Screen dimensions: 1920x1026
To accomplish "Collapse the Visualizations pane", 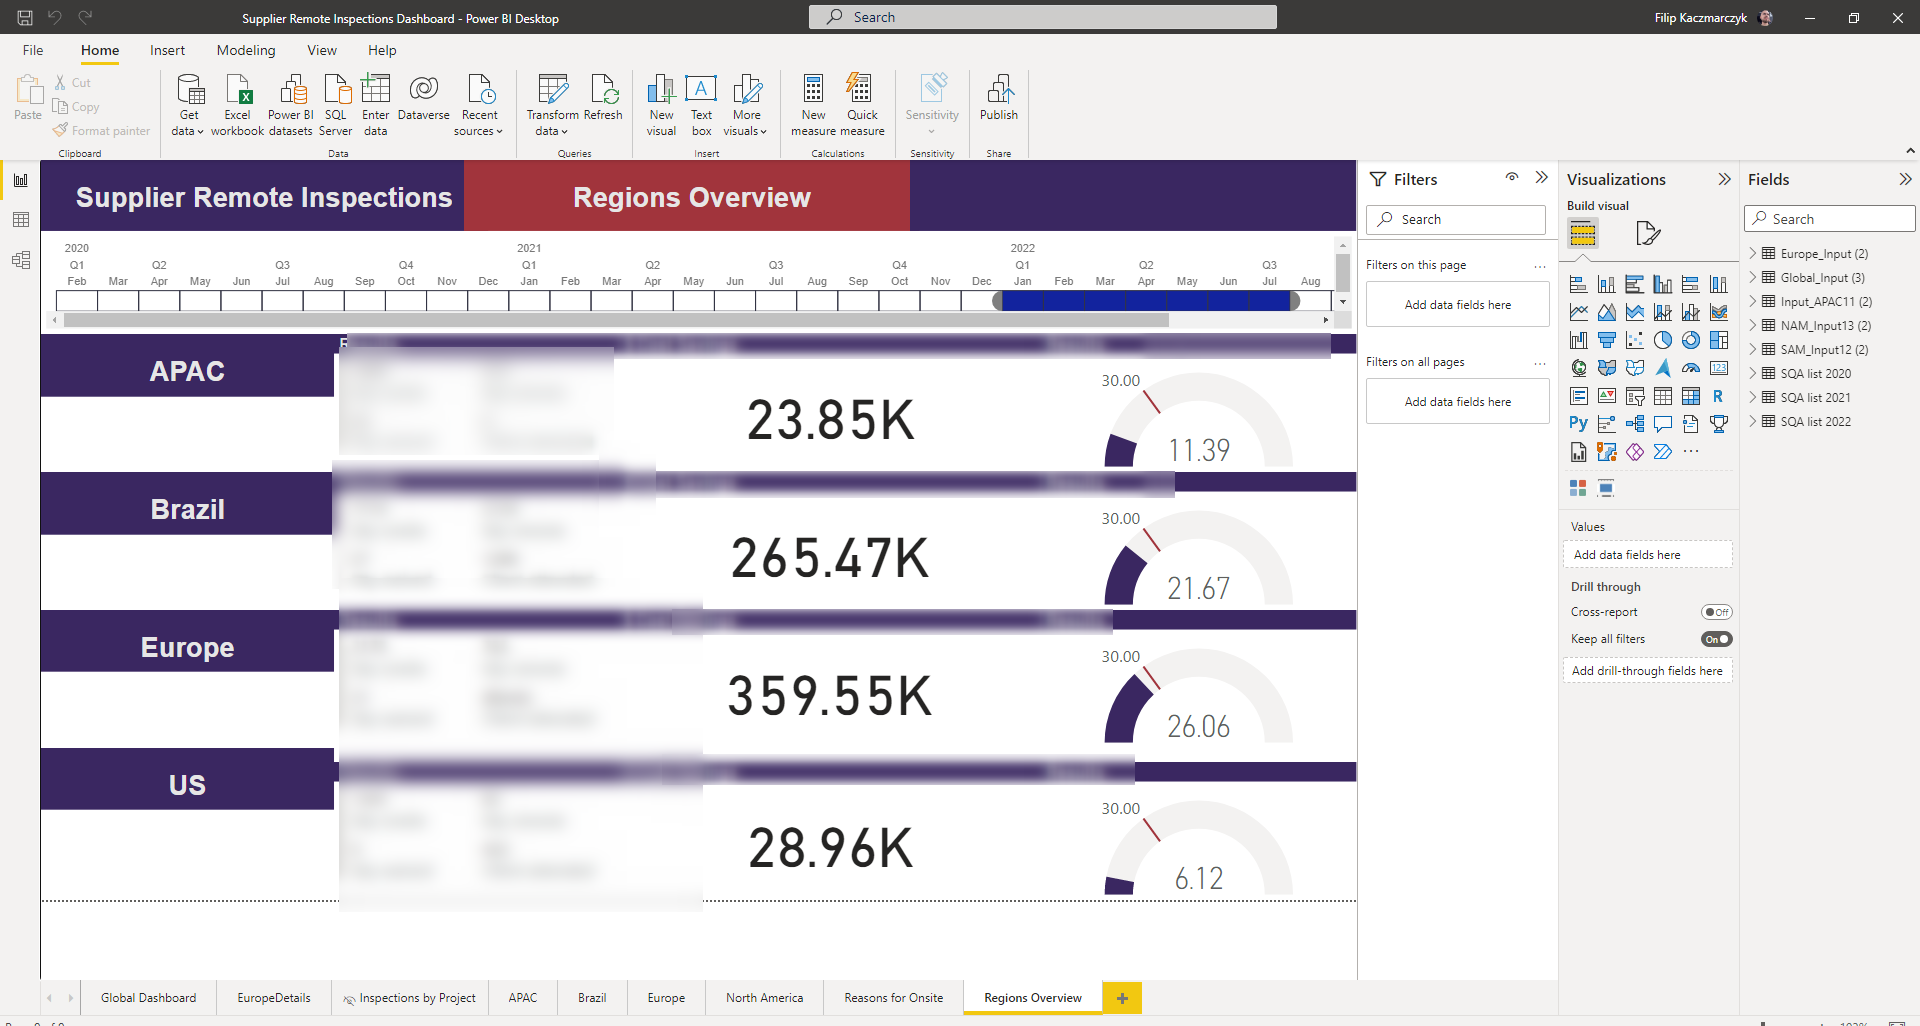I will pos(1724,179).
